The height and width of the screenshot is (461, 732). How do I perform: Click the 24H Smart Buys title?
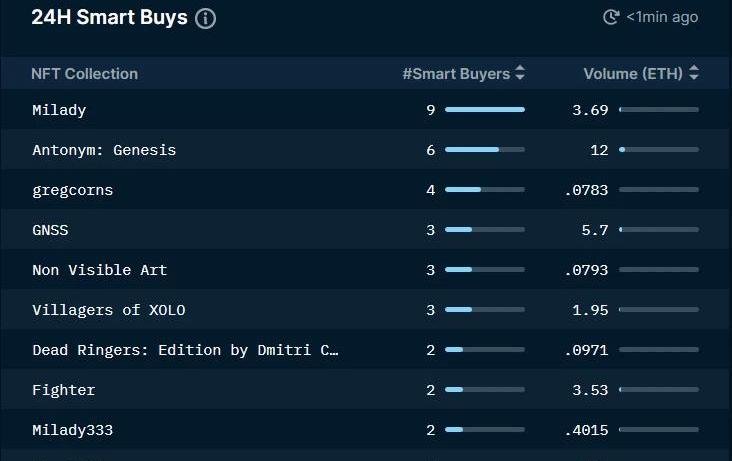[x=109, y=18]
